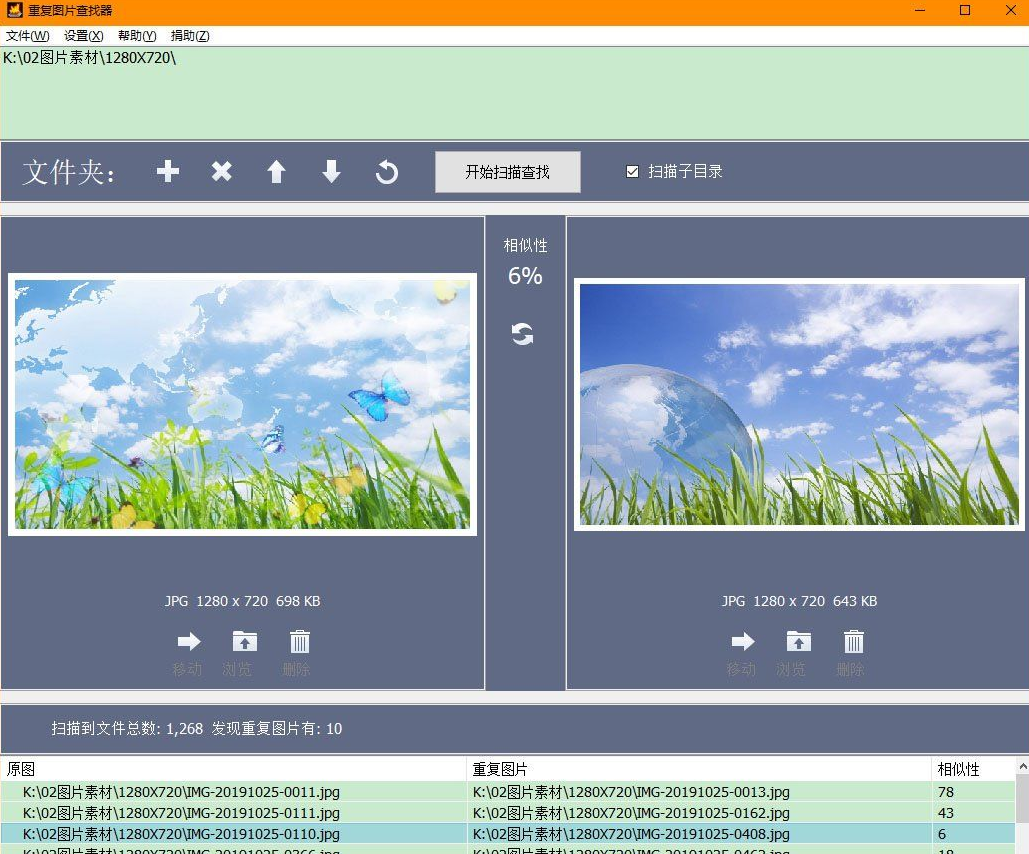Viewport: 1029px width, 854px height.
Task: Swap the compared images with the center icon
Action: [x=523, y=334]
